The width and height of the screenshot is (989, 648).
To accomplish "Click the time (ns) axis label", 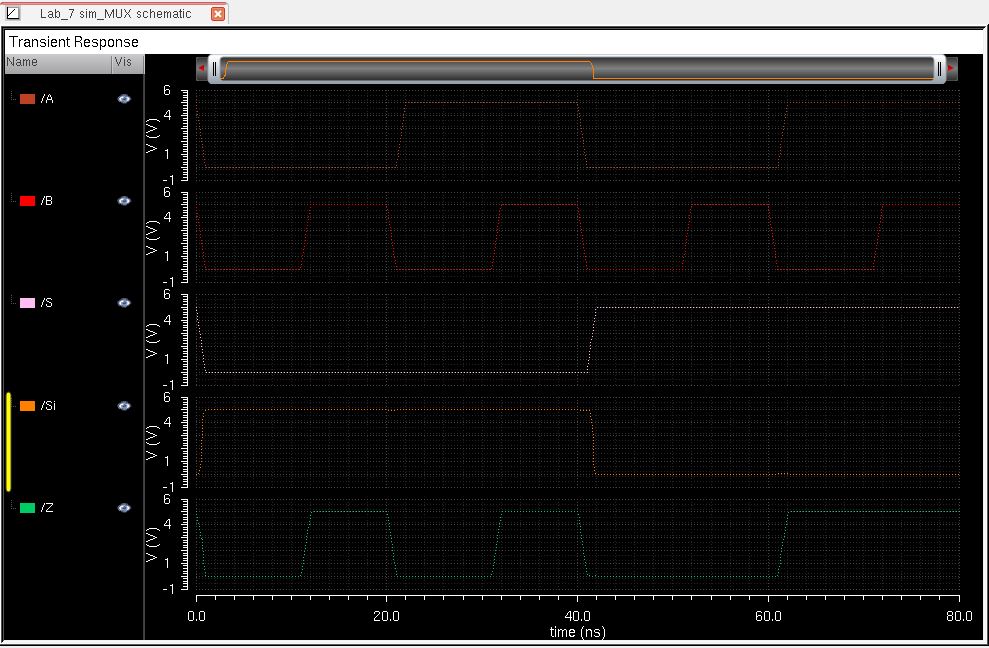I will [577, 632].
